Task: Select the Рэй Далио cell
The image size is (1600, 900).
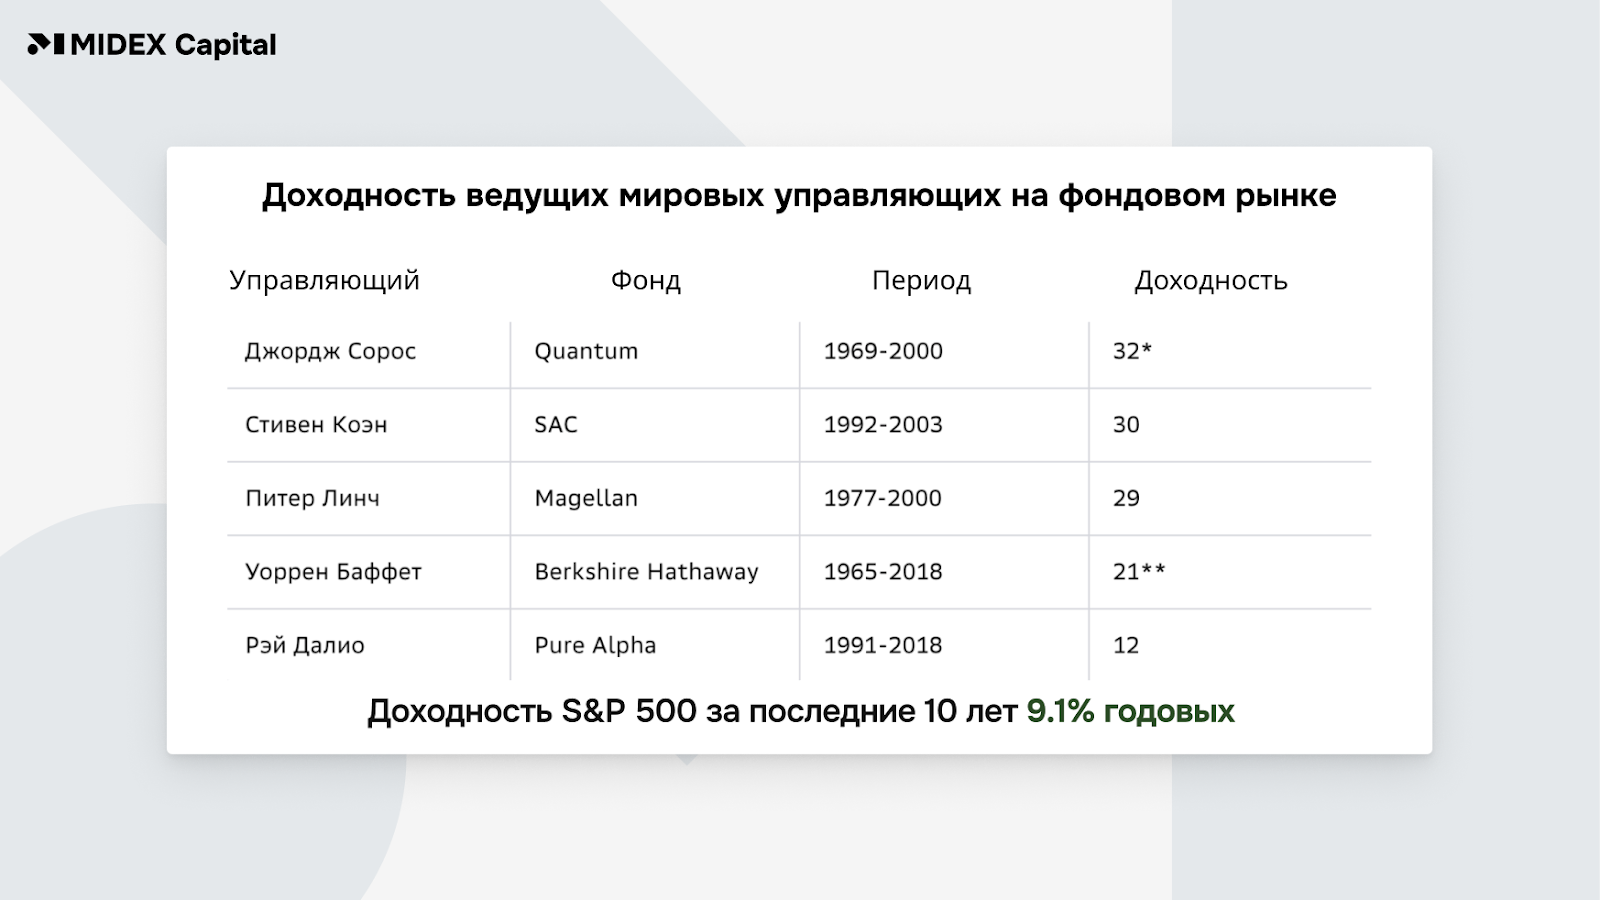Action: 305,645
